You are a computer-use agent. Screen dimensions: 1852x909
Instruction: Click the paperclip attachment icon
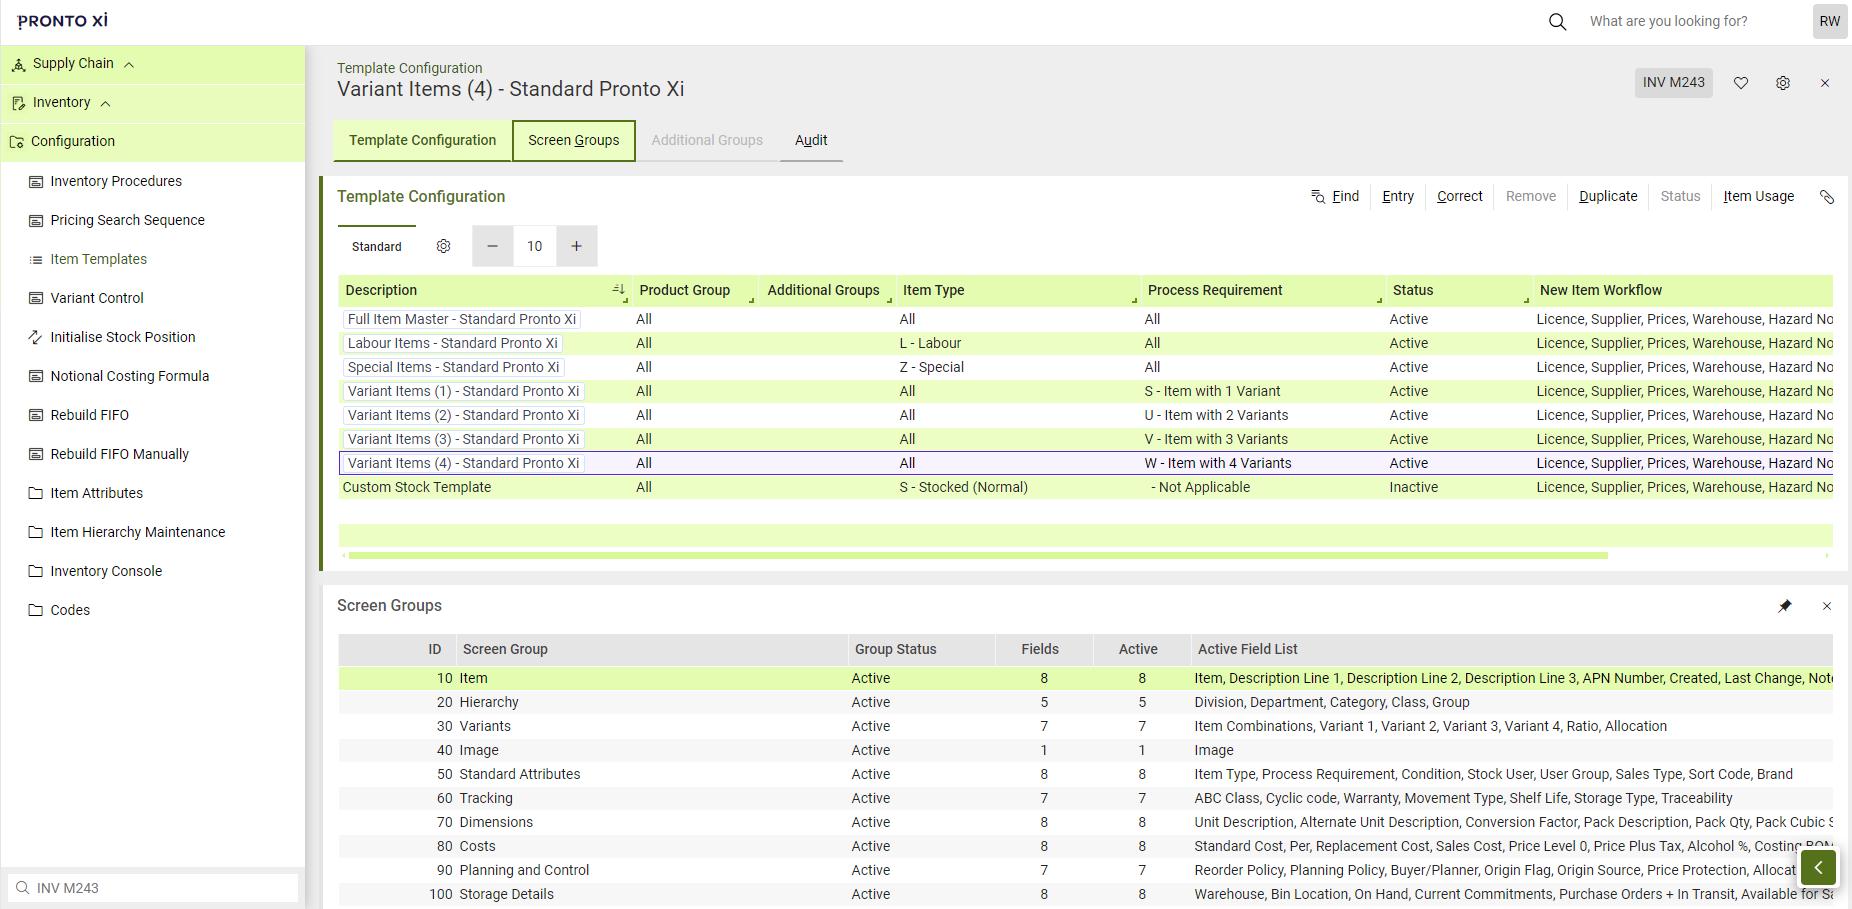[1828, 196]
